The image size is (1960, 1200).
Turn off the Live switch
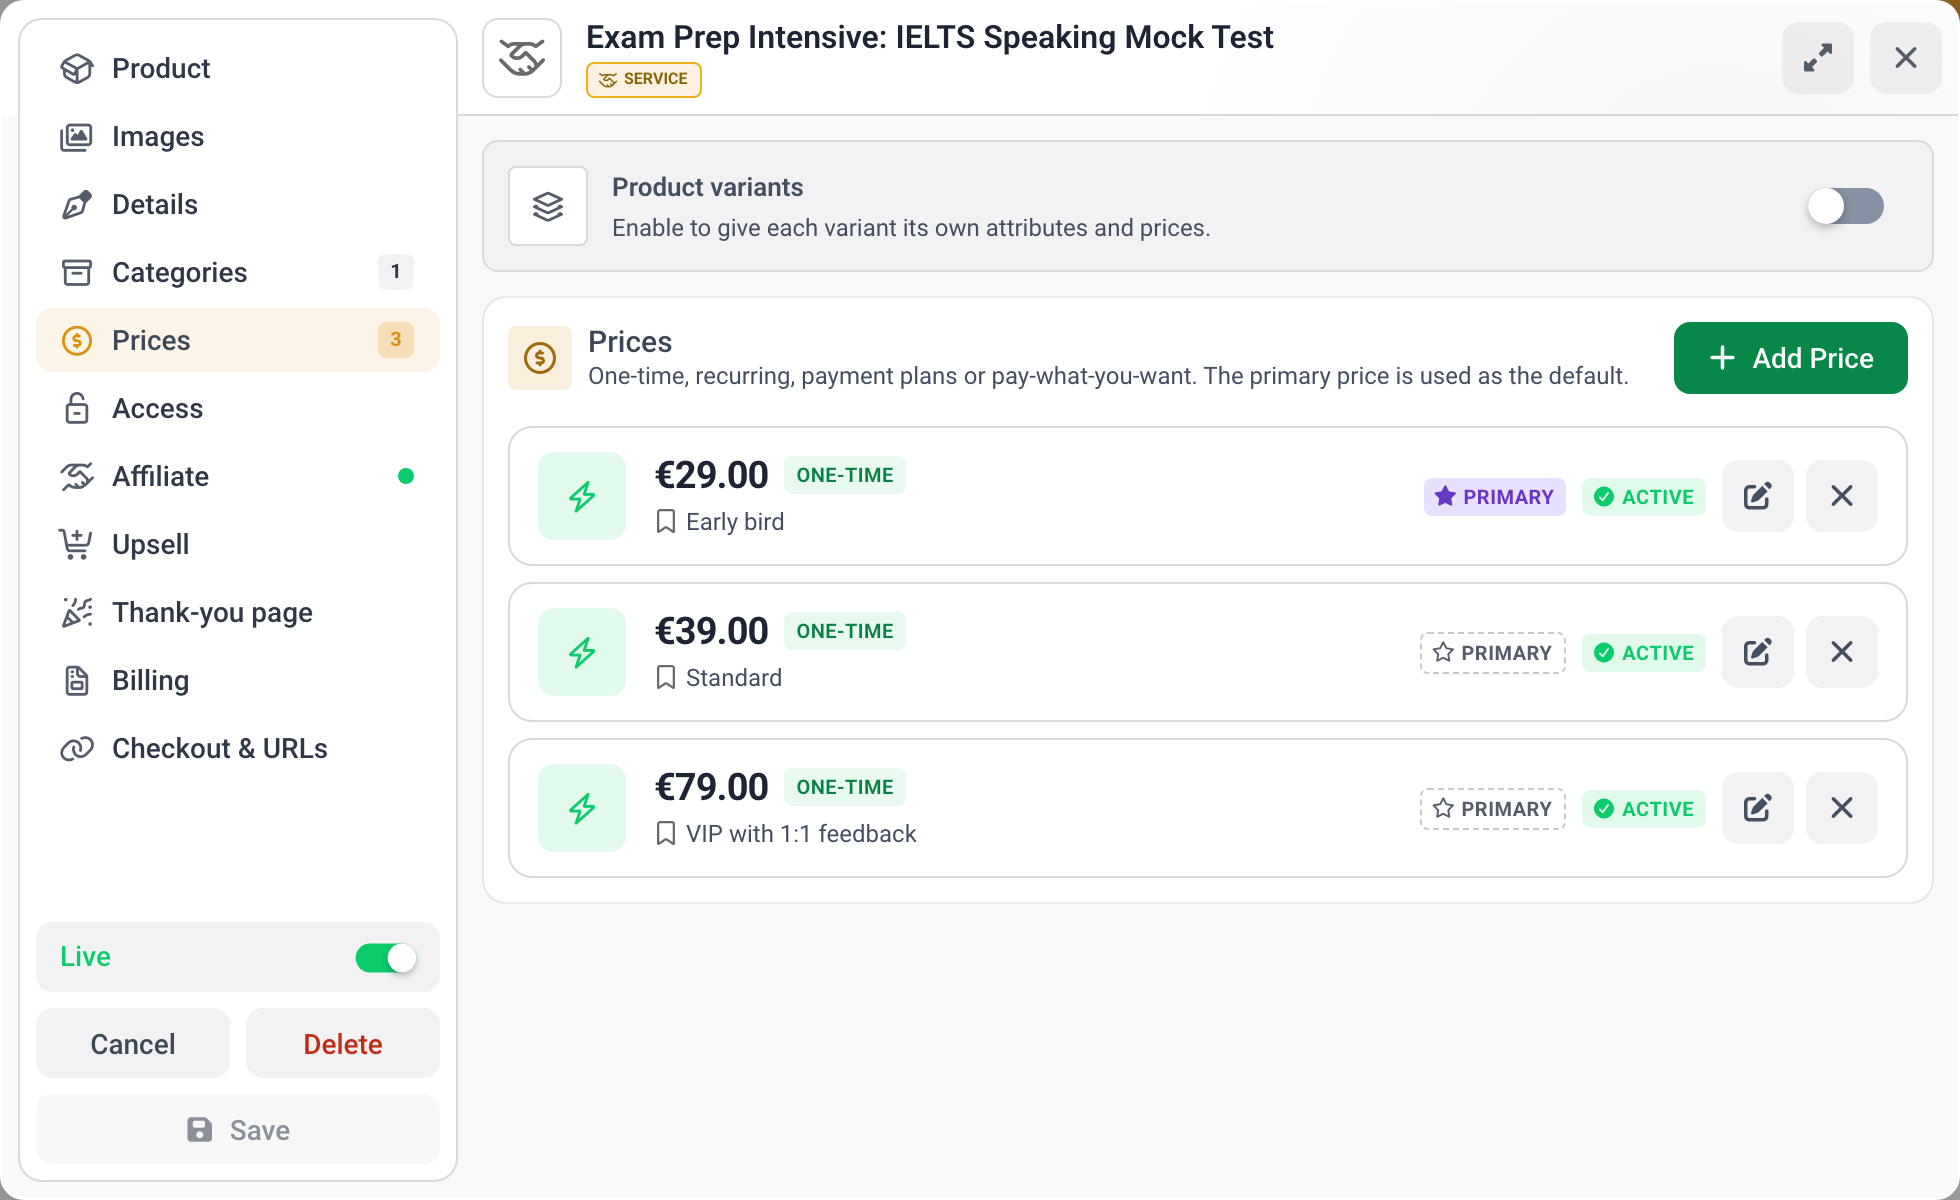click(x=386, y=957)
